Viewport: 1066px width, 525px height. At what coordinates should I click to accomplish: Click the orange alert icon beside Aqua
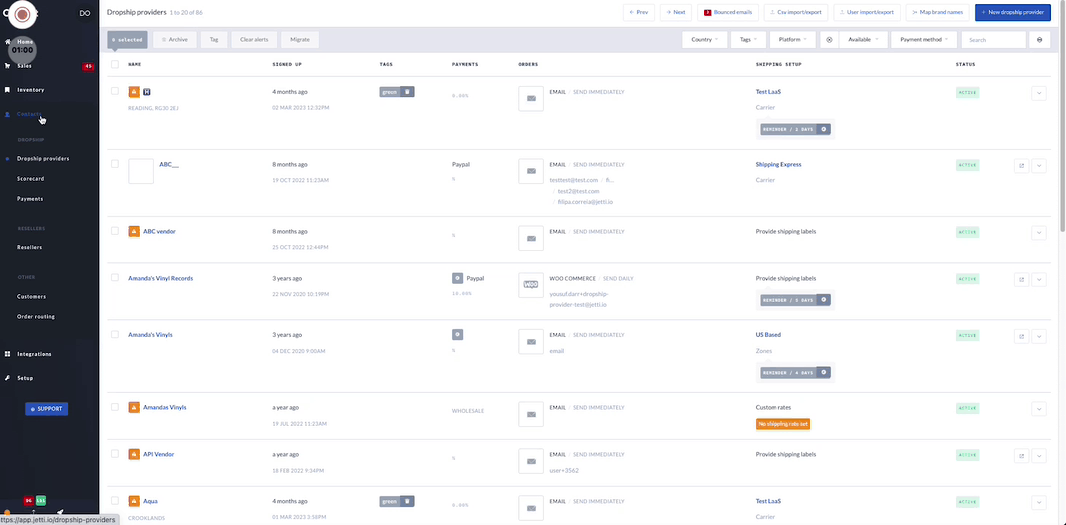[134, 501]
